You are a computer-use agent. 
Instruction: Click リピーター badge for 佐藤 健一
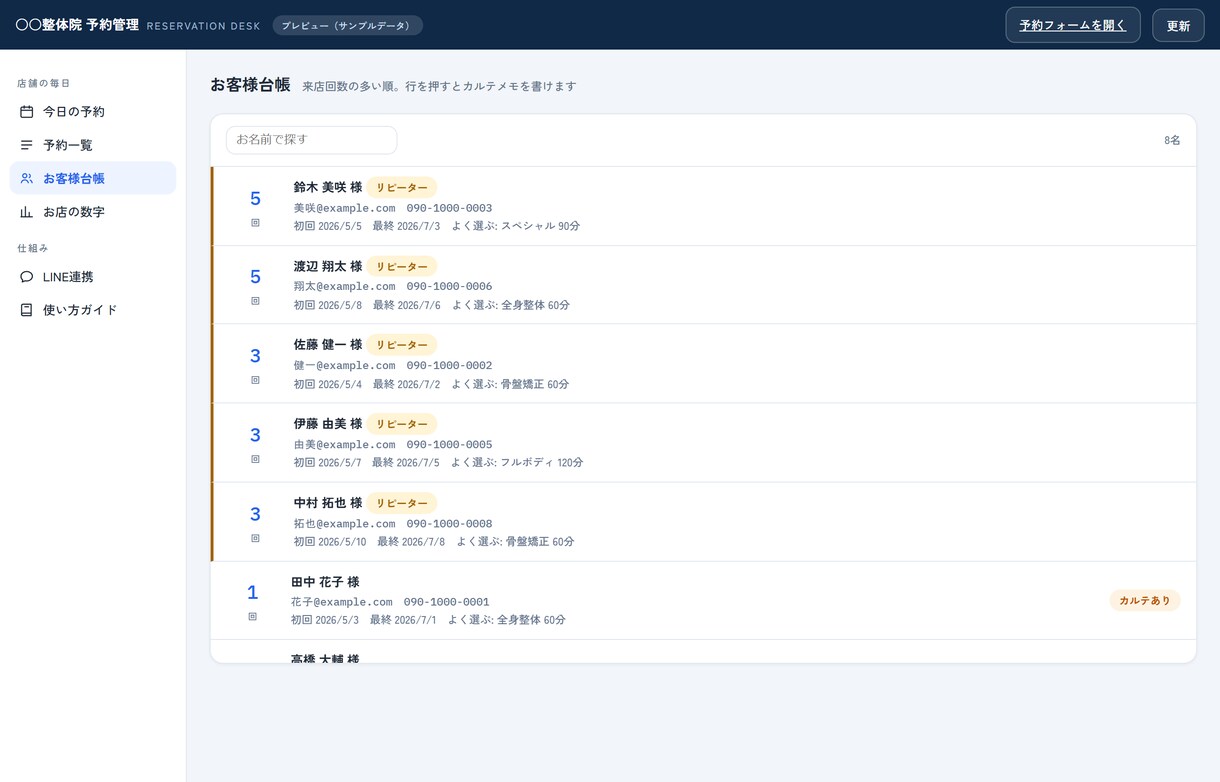coord(402,345)
